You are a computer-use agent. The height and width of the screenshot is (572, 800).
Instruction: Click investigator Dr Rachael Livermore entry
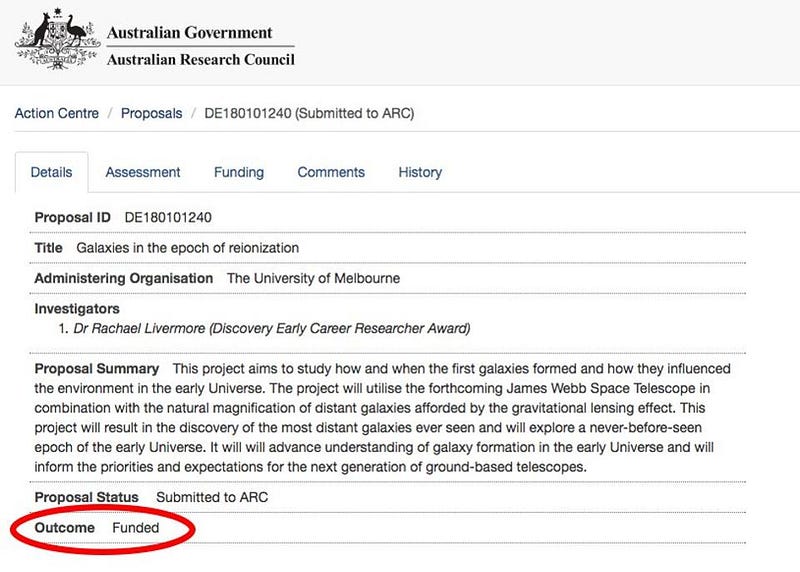[x=271, y=329]
